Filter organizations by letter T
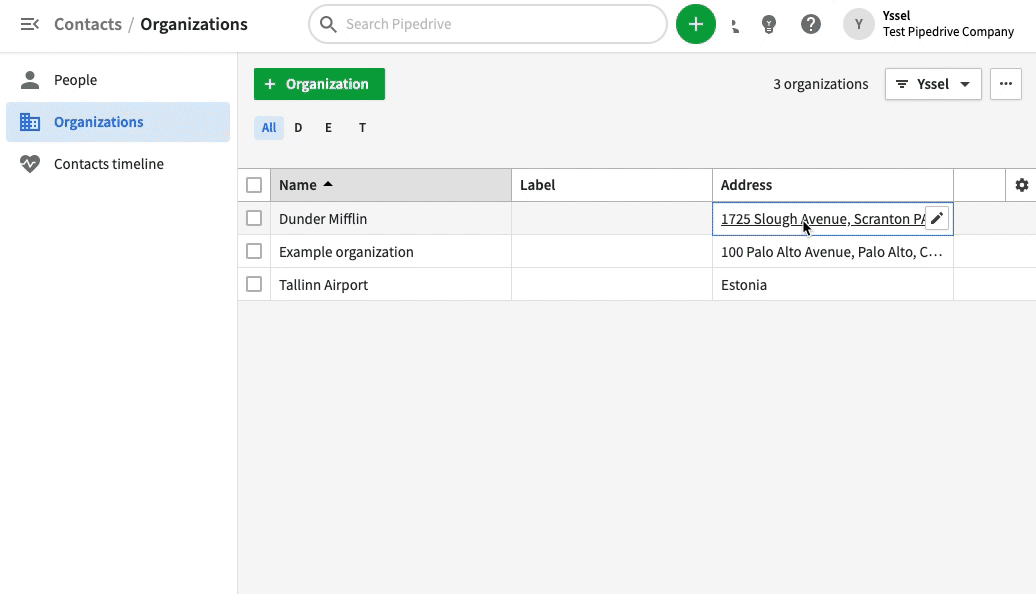The image size is (1036, 594). click(x=362, y=128)
